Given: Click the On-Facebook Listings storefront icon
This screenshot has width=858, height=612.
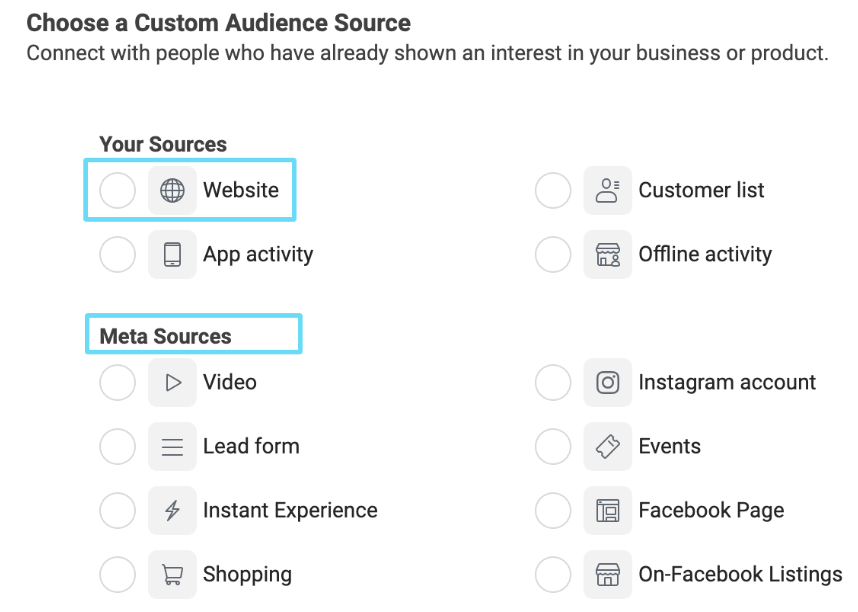Looking at the screenshot, I should click(x=608, y=575).
